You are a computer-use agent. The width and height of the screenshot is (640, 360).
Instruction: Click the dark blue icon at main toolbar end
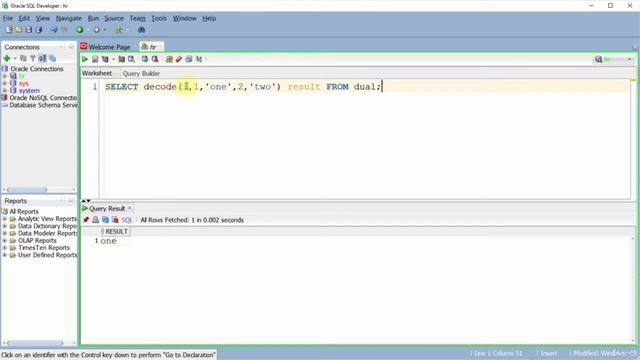point(142,30)
